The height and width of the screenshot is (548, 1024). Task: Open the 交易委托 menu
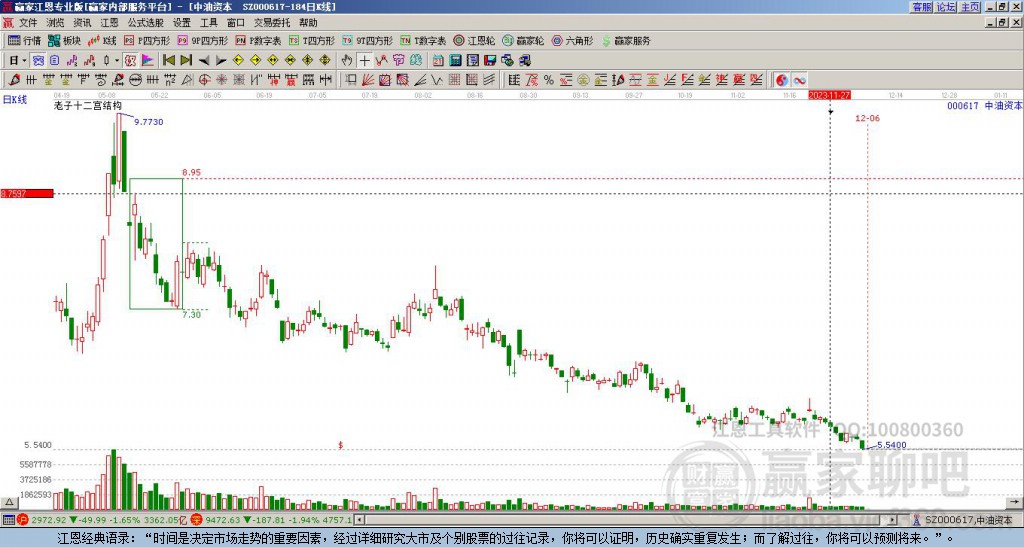[x=272, y=23]
